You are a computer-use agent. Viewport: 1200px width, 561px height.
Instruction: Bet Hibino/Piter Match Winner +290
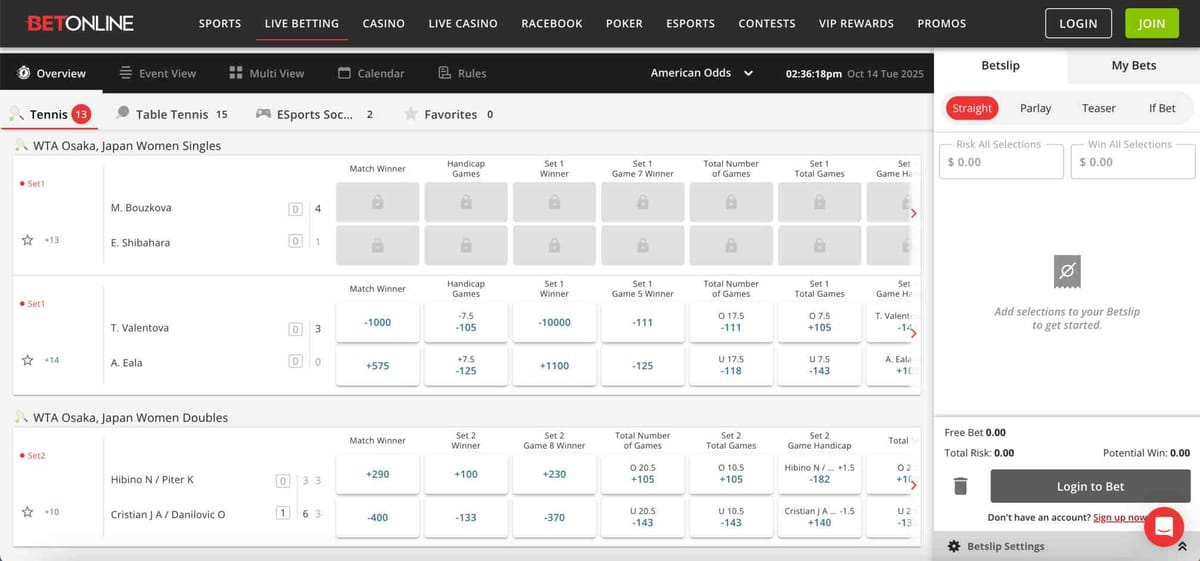pyautogui.click(x=377, y=474)
